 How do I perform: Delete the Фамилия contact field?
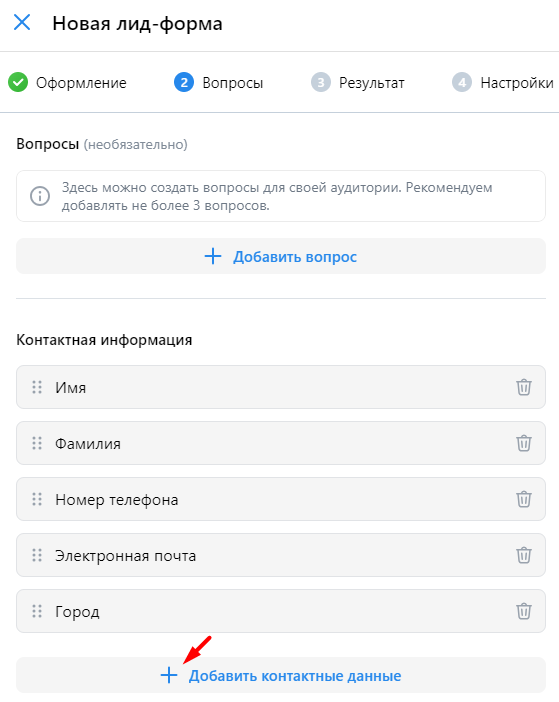[x=524, y=443]
